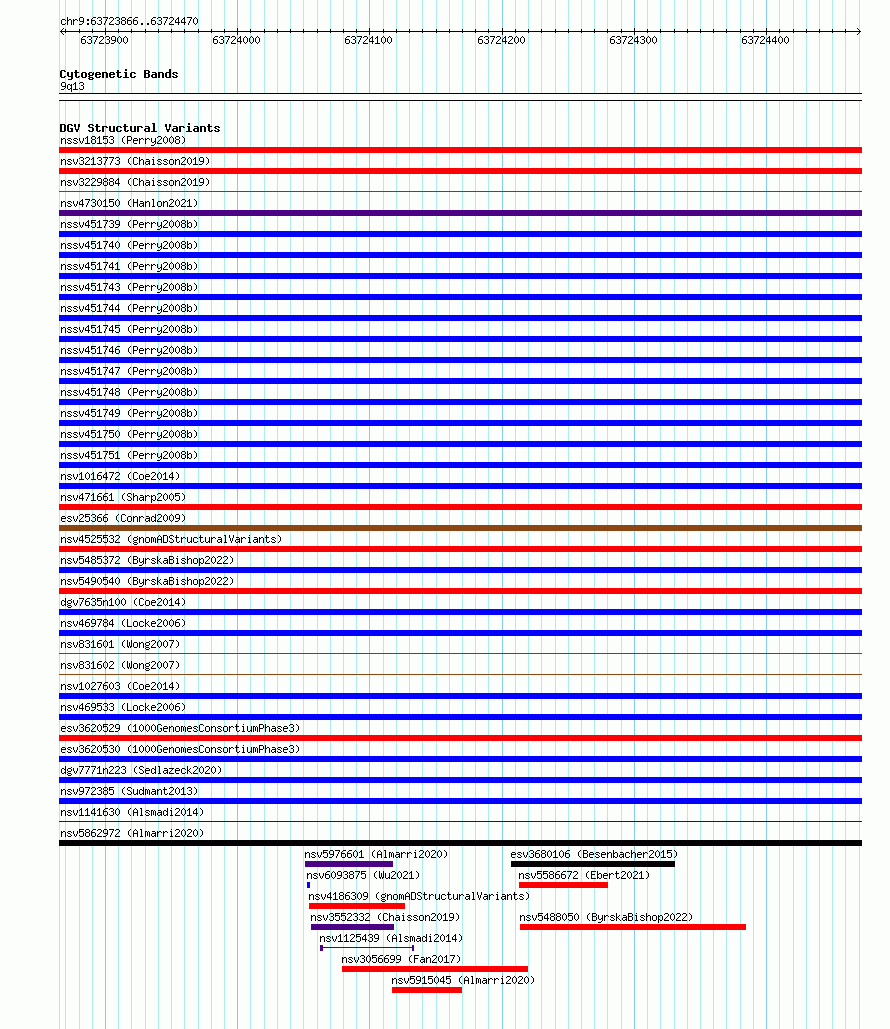Click the nsv831602 (Wong2007) label
Image resolution: width=890 pixels, height=1029 pixels.
point(120,665)
